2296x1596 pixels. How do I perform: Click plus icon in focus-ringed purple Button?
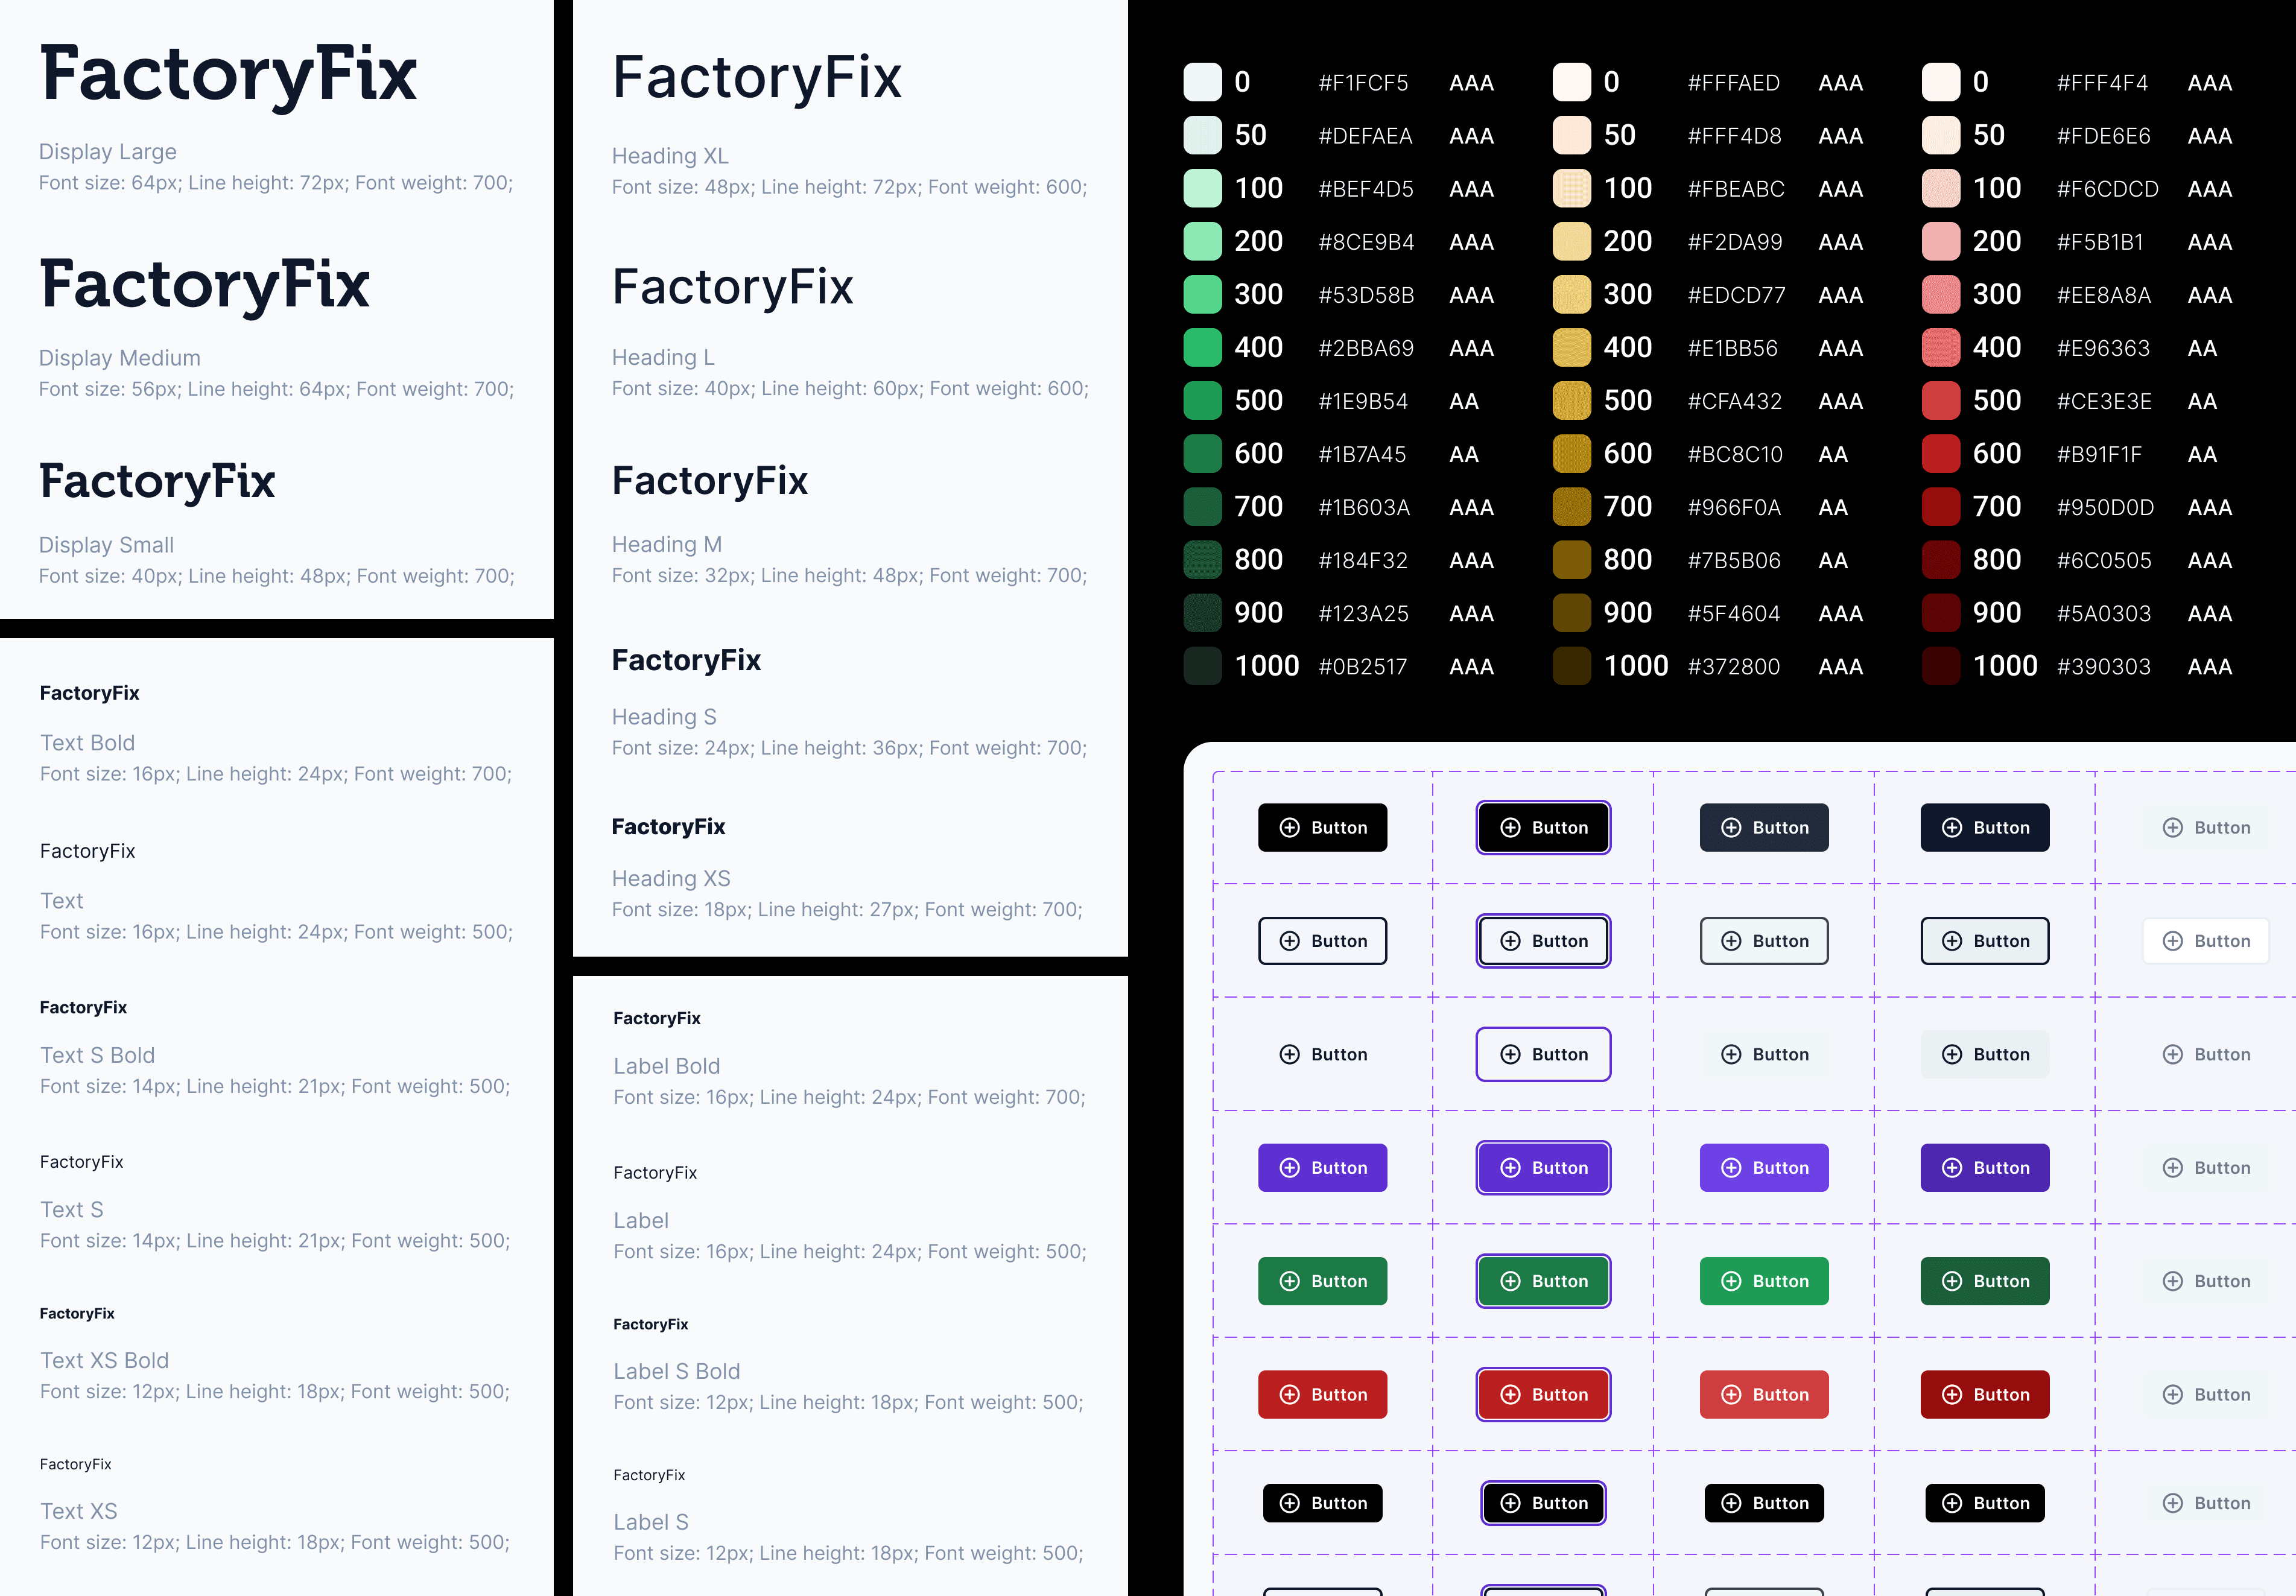(x=1511, y=1168)
